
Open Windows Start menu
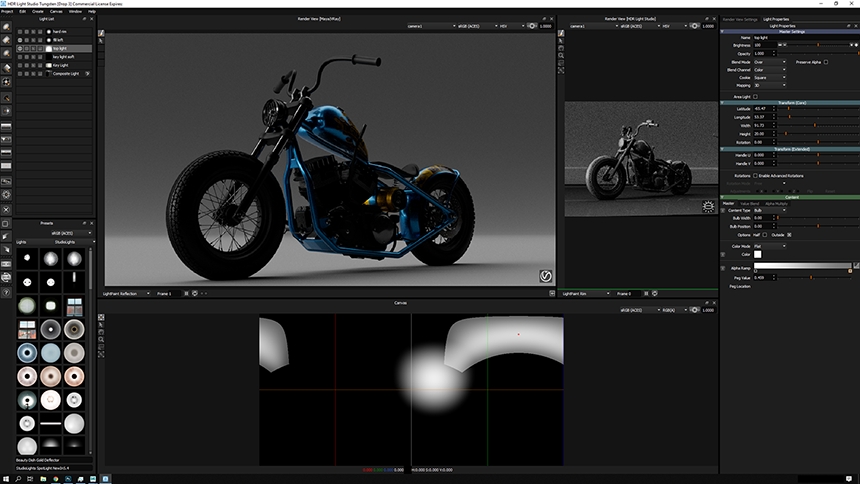6,479
